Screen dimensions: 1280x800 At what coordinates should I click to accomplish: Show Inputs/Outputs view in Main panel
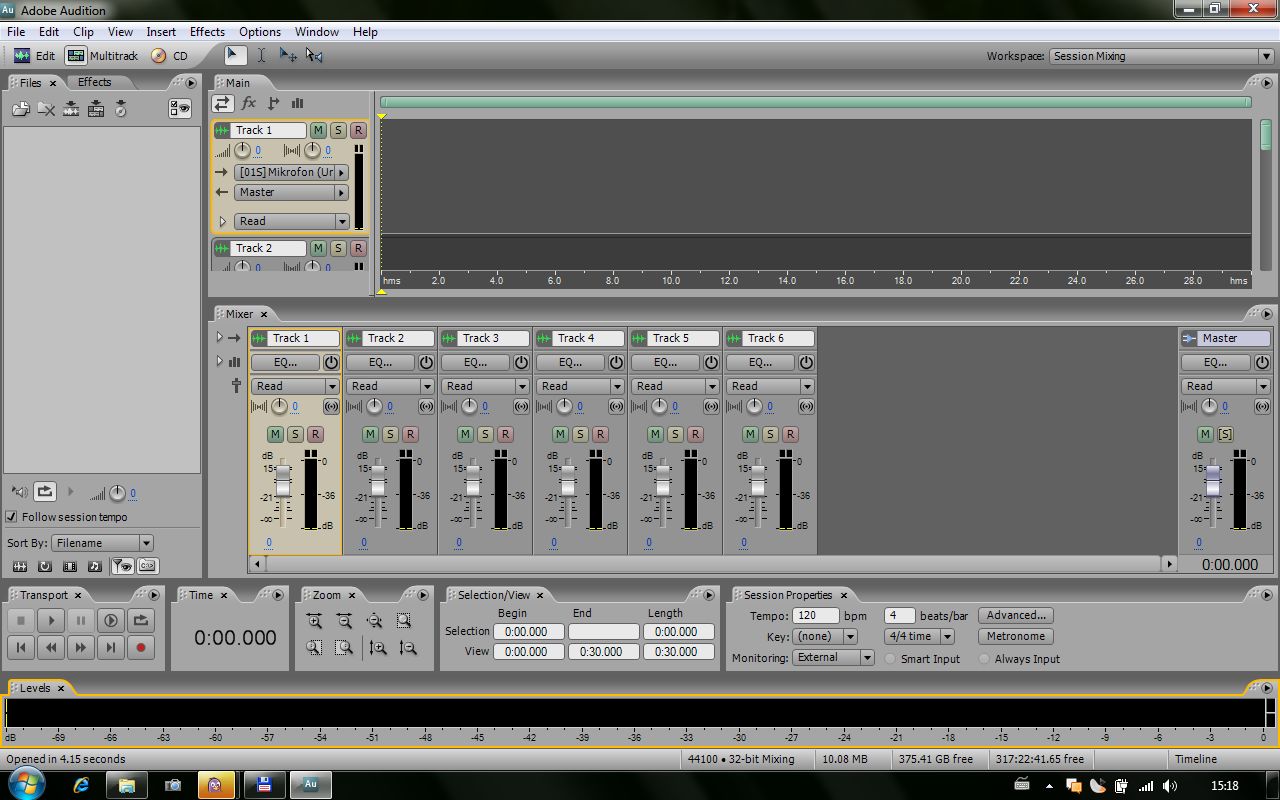(x=223, y=103)
